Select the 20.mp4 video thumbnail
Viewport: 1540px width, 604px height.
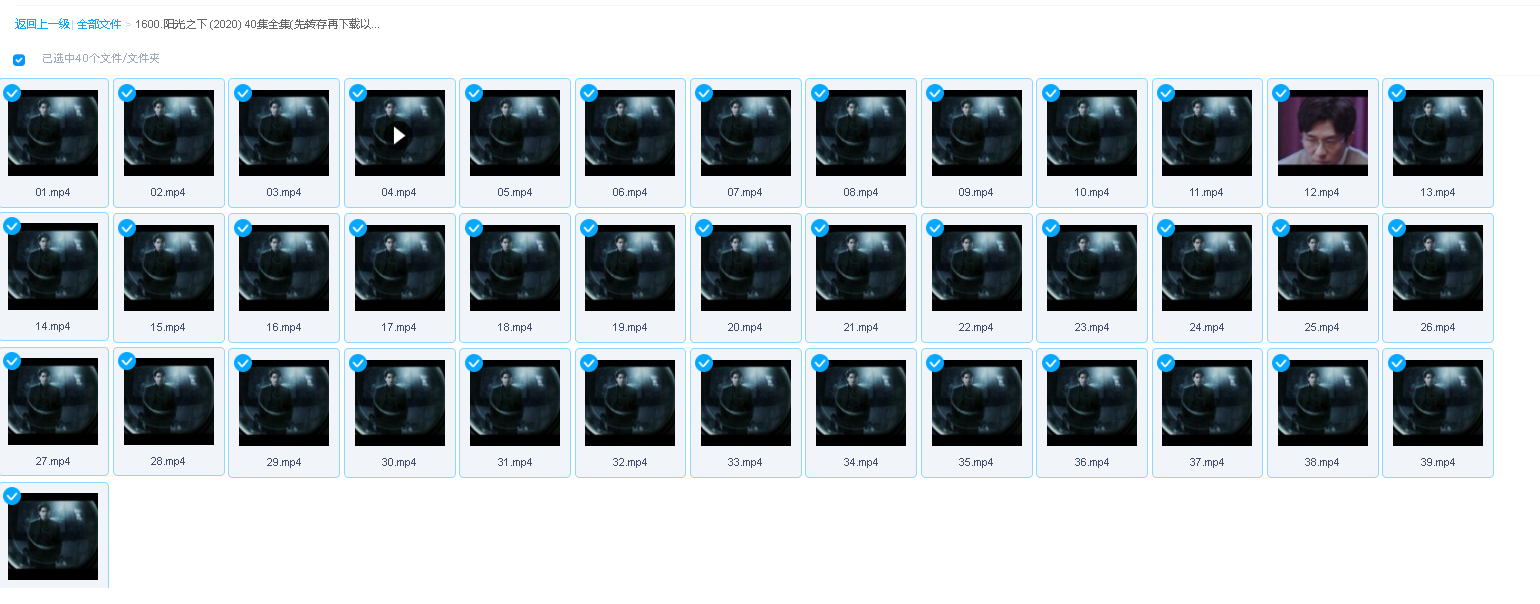tap(745, 268)
